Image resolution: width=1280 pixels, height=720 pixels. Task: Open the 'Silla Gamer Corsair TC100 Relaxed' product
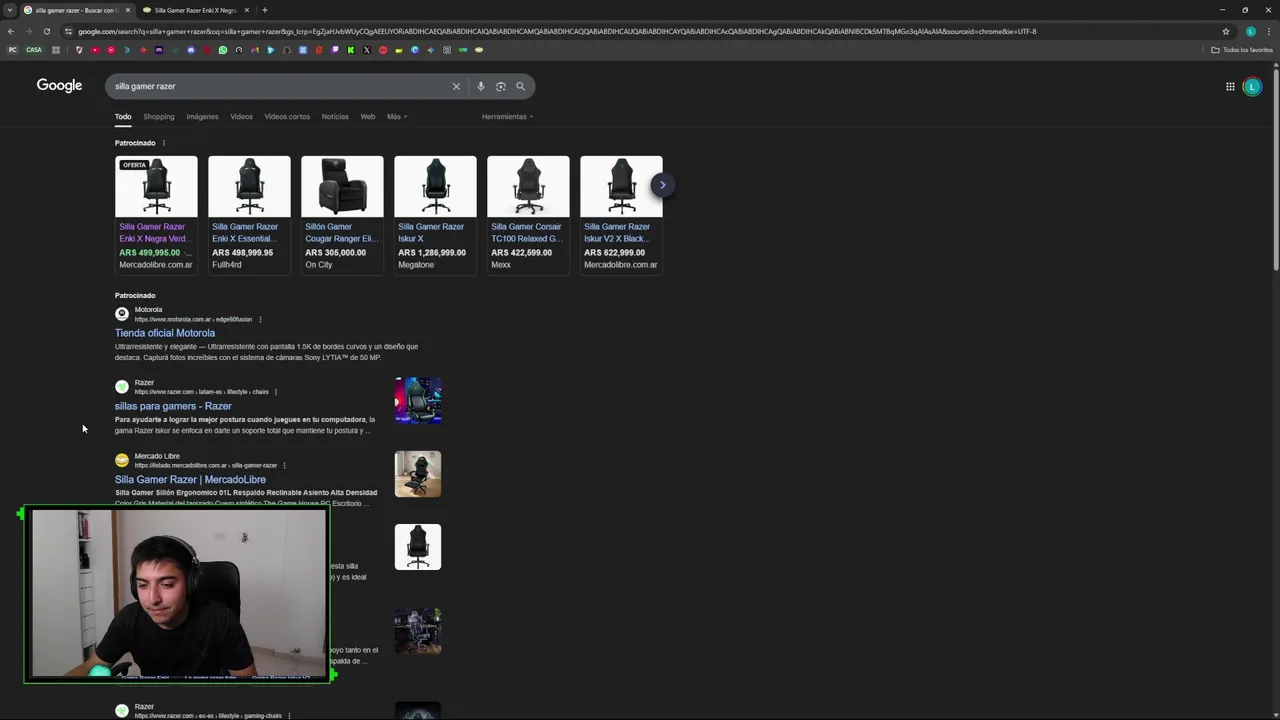tap(527, 233)
